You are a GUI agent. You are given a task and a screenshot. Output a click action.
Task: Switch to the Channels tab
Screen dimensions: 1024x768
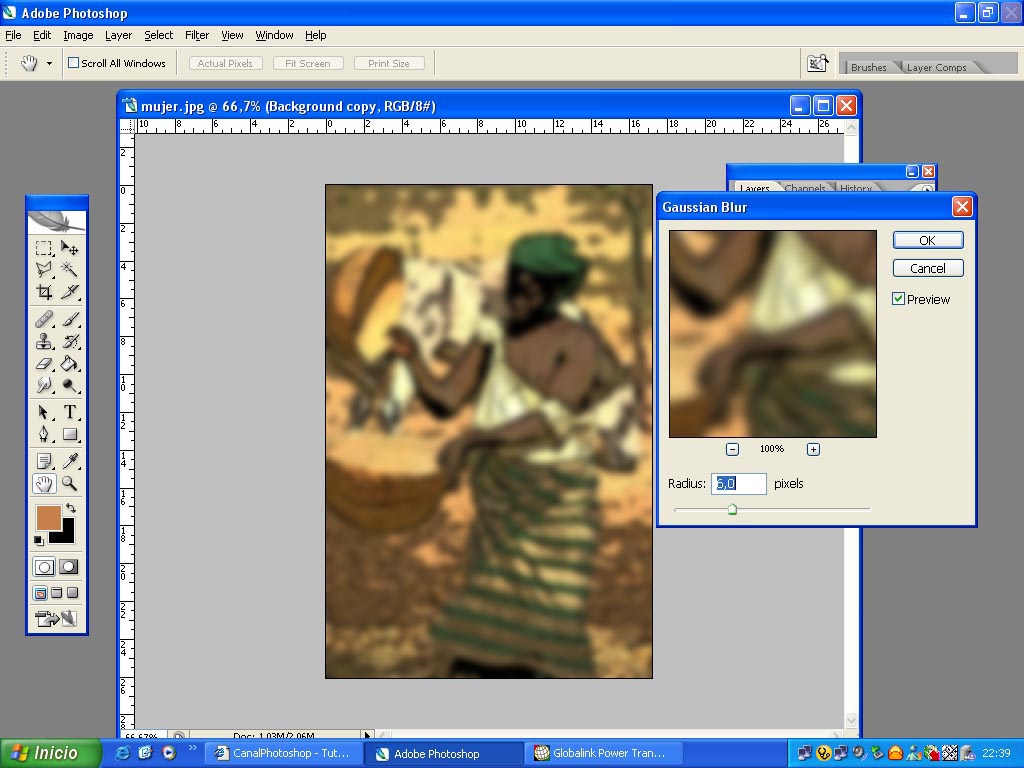click(805, 188)
